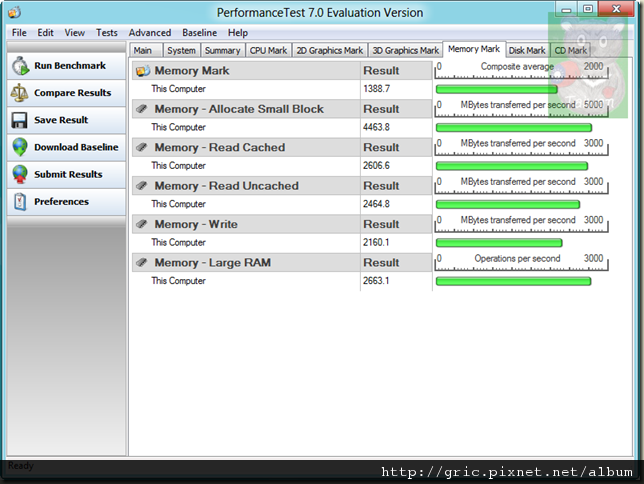Select the Memory Mark header row
Screen dimensions: 644x484
tap(282, 71)
